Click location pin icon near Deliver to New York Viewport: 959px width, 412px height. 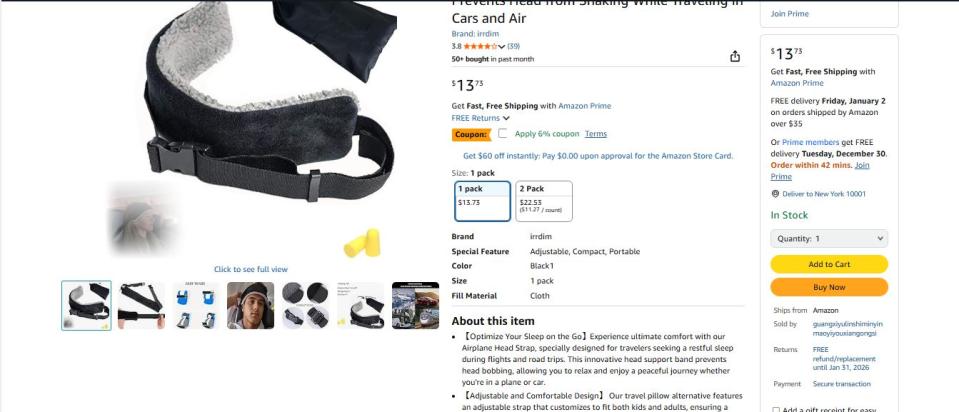coord(775,194)
